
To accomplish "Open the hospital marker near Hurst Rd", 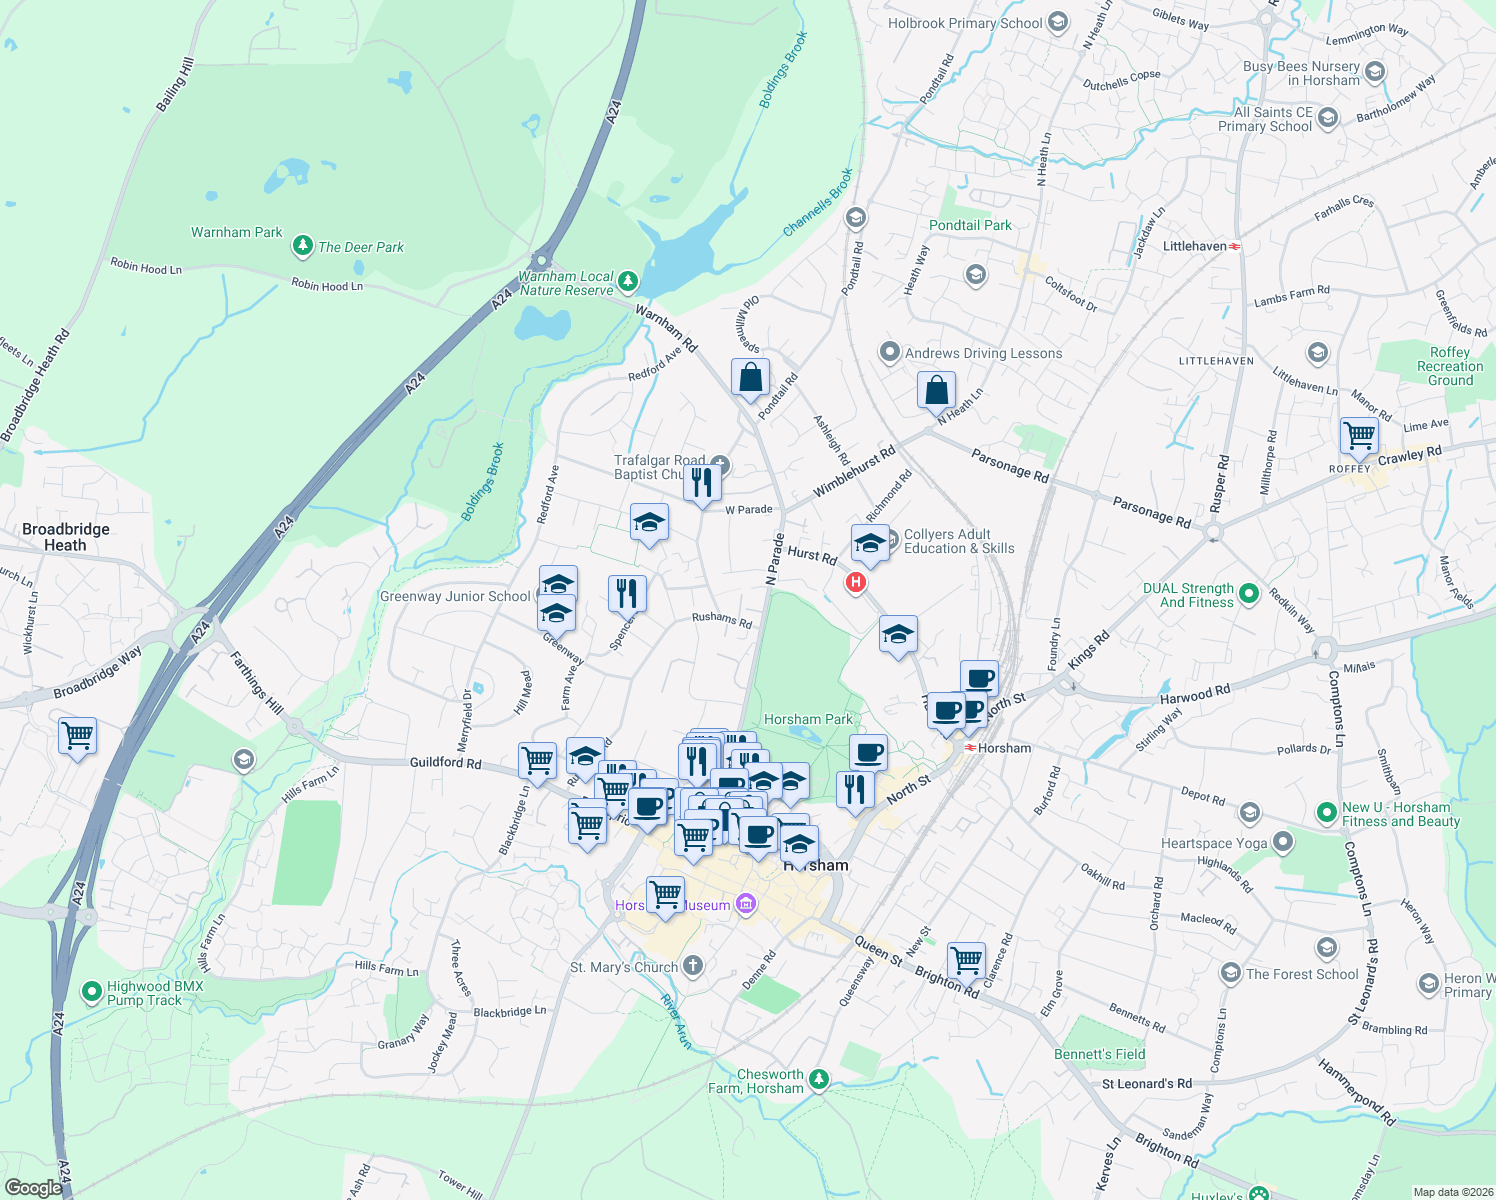I will coord(855,583).
